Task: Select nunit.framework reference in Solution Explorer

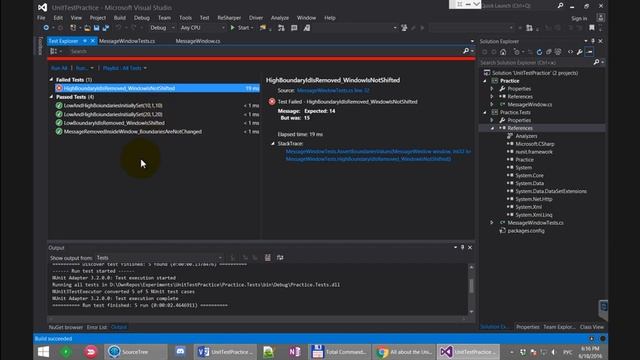Action: pyautogui.click(x=533, y=152)
